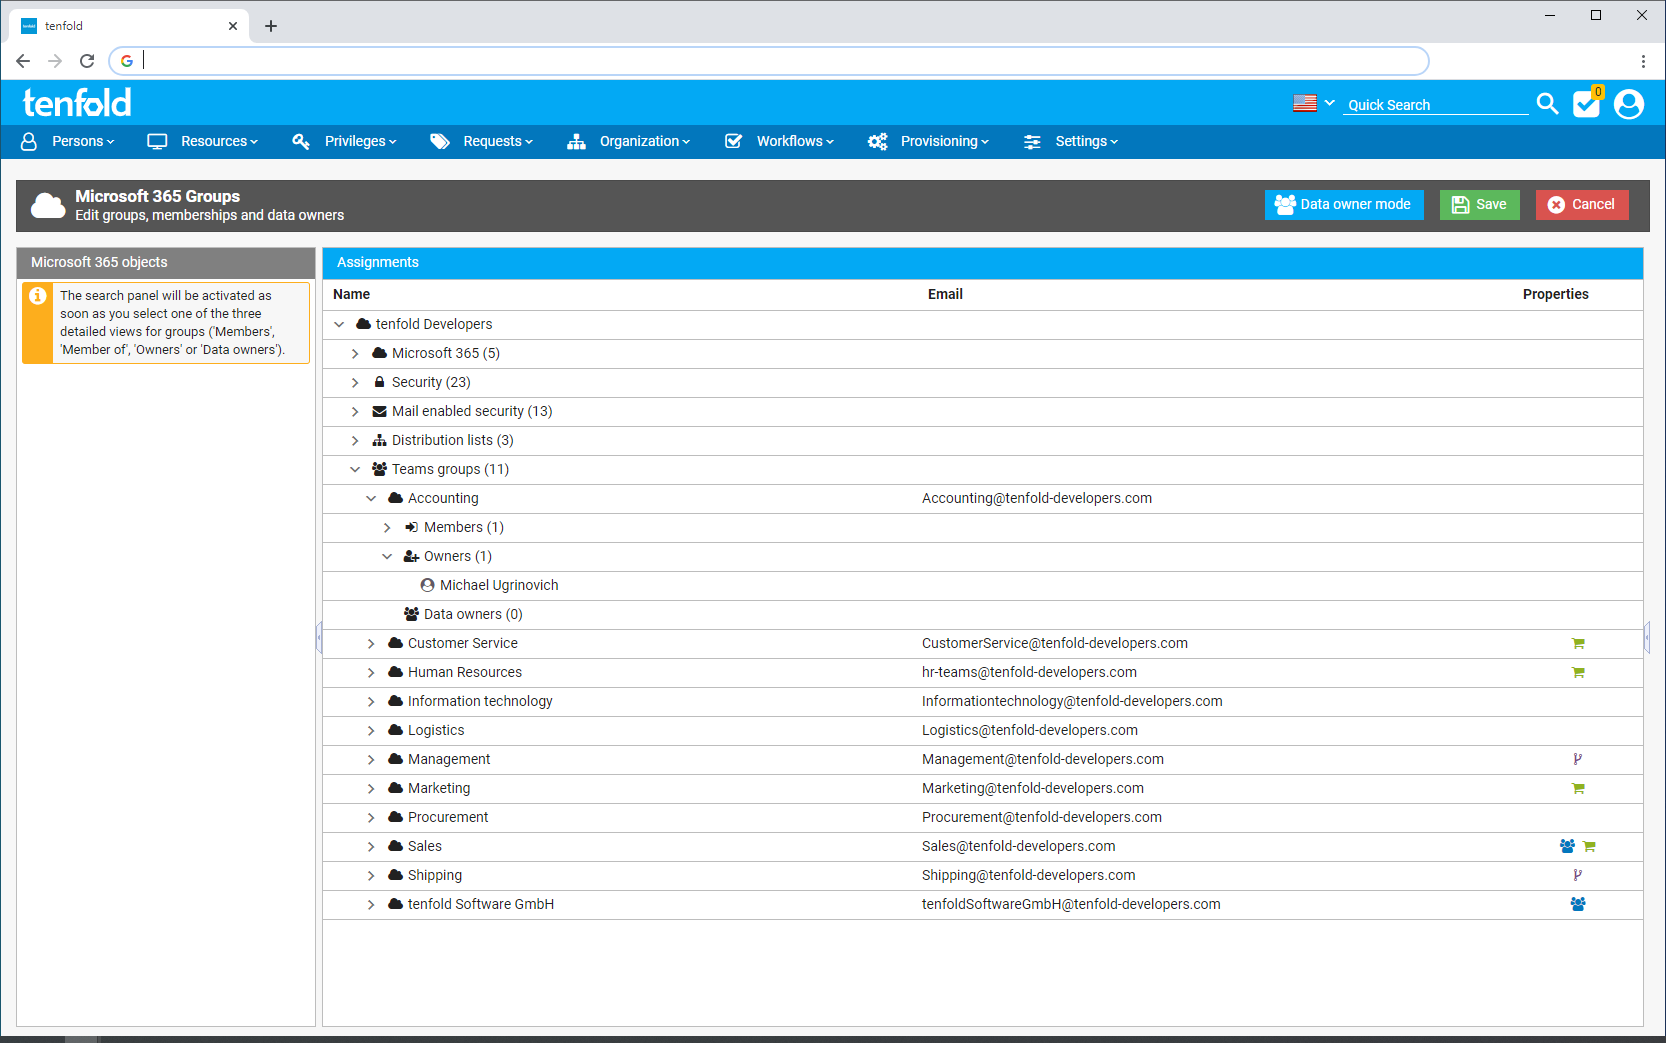Go back in browser
This screenshot has height=1043, width=1666.
tap(23, 61)
